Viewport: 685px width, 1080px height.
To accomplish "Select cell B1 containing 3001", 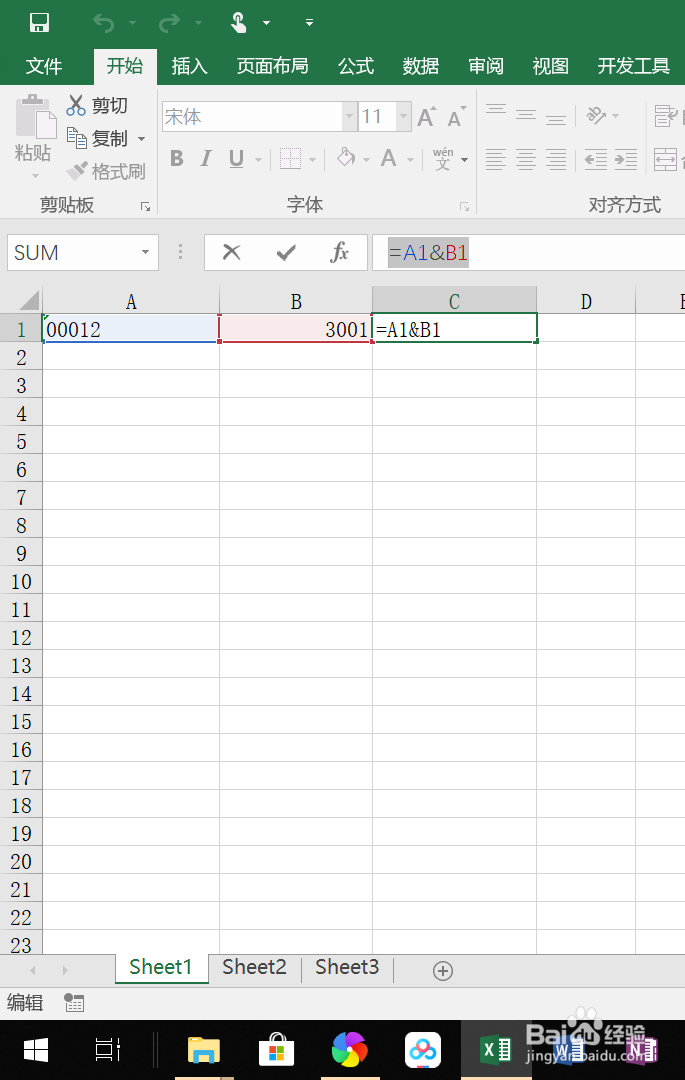I will point(296,329).
